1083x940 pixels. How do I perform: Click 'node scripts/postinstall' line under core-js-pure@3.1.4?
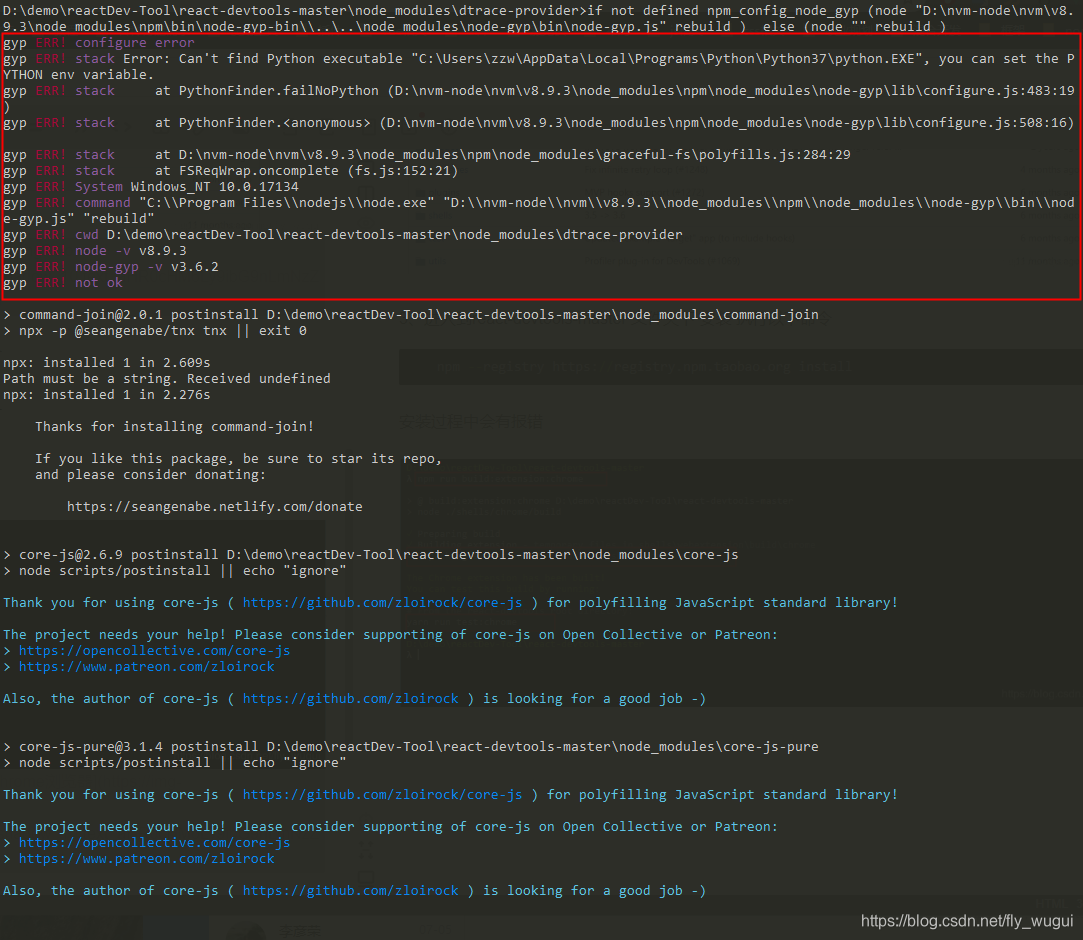coord(175,762)
